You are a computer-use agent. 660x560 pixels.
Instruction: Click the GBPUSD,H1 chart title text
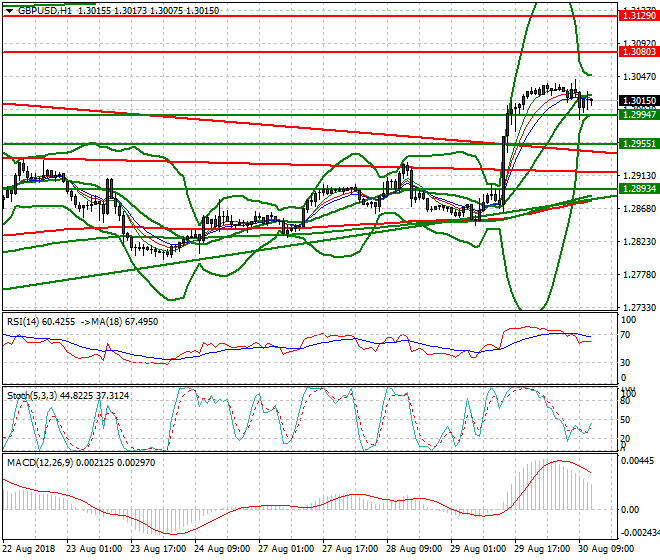[x=45, y=11]
